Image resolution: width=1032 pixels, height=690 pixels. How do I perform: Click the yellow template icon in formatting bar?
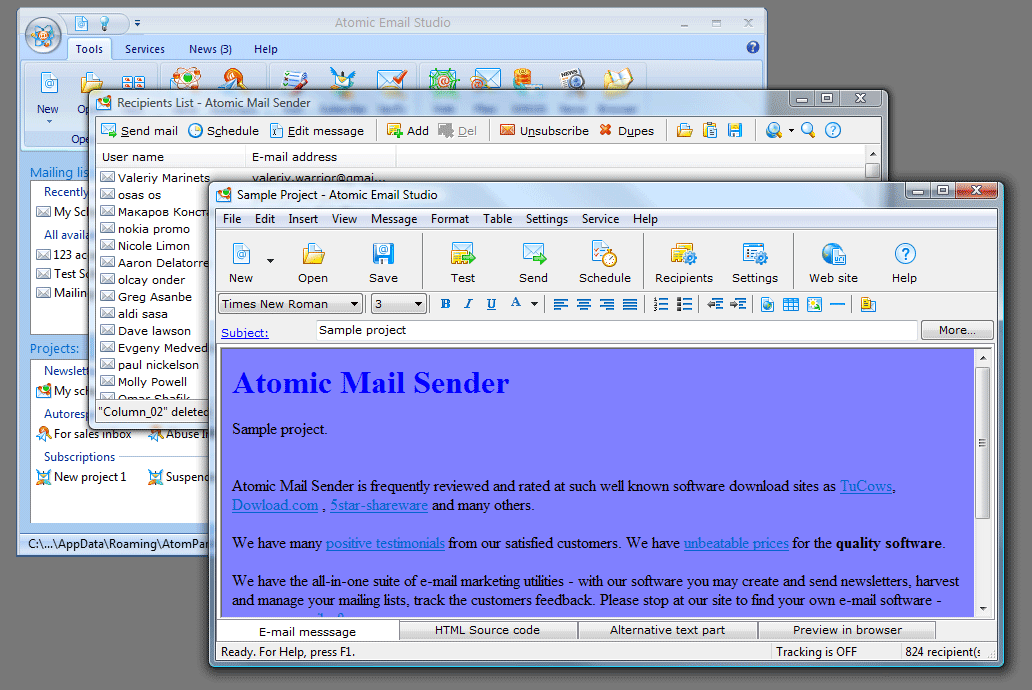868,304
